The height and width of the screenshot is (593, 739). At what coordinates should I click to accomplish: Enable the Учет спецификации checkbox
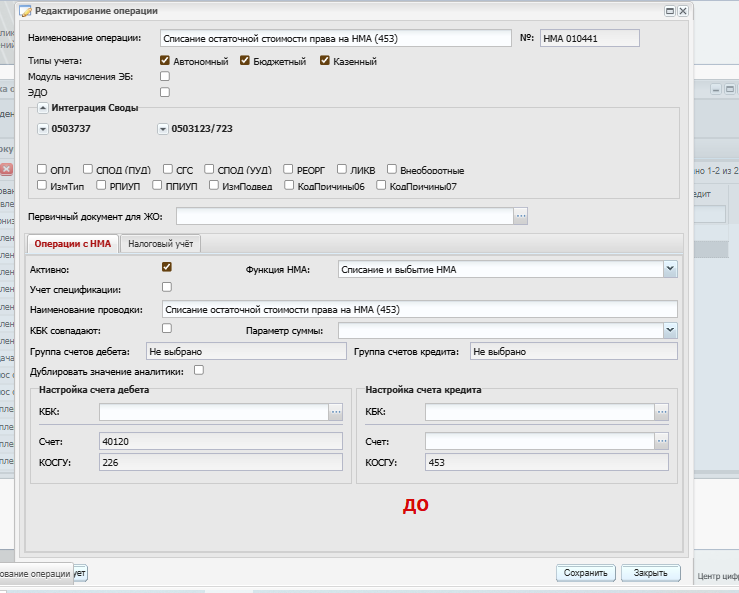pyautogui.click(x=166, y=287)
